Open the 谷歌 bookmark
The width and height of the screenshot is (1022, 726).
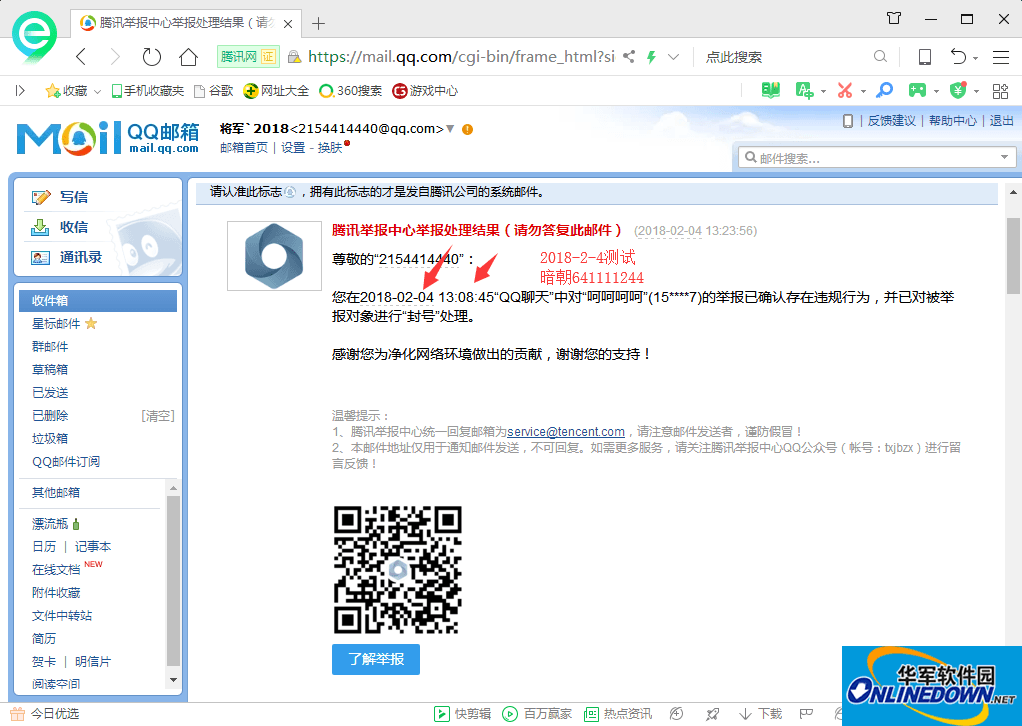(x=214, y=91)
